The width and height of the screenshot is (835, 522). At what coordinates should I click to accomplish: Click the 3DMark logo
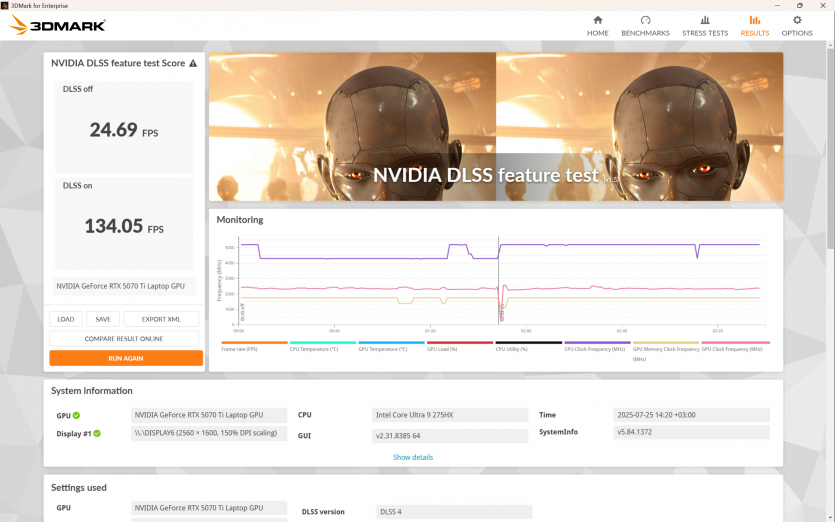click(57, 26)
